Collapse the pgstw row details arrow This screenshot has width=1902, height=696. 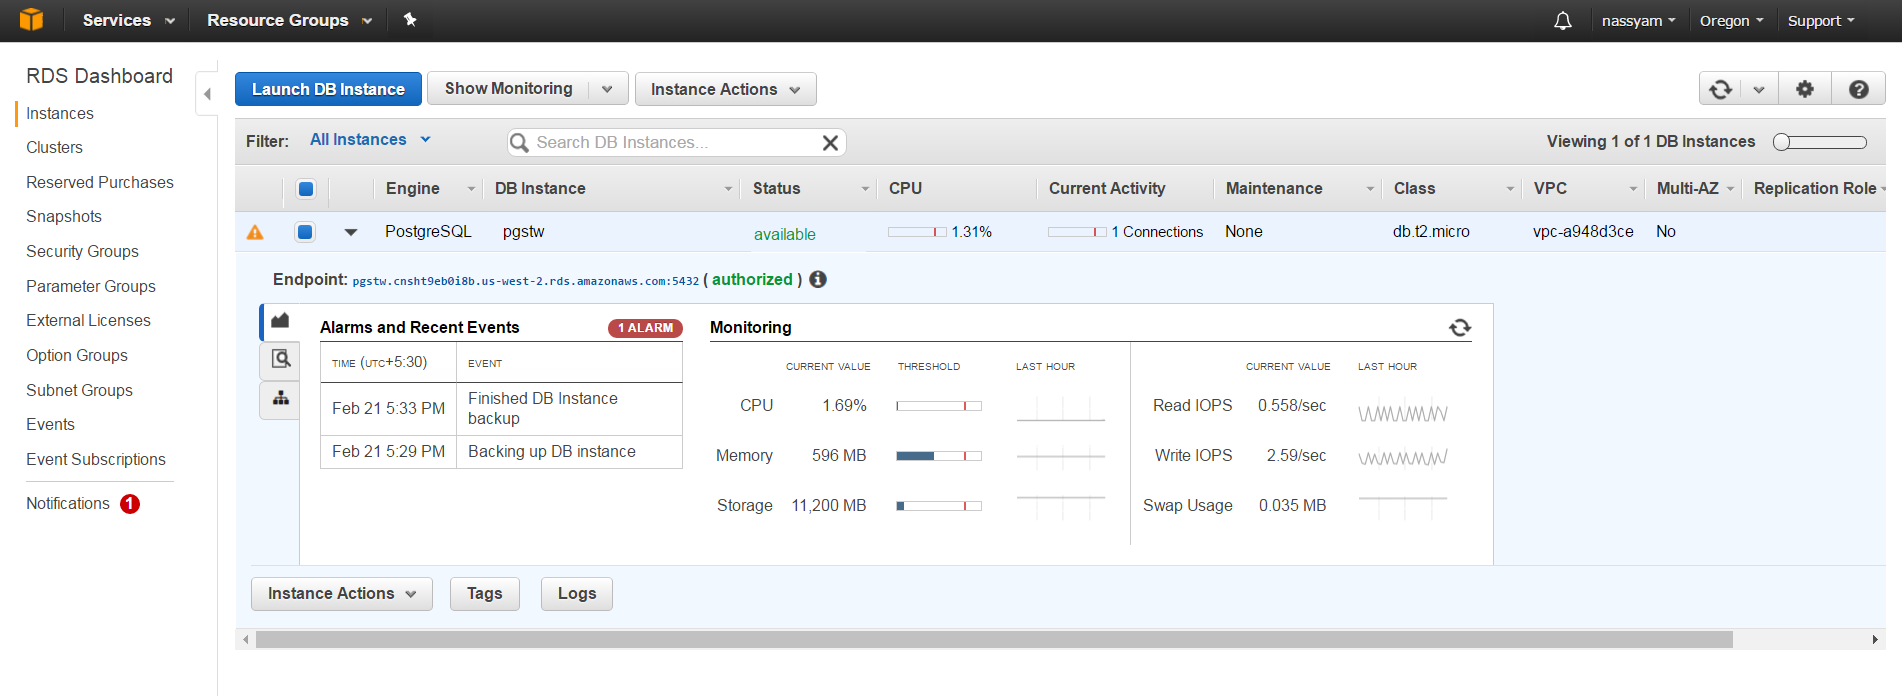pos(351,232)
